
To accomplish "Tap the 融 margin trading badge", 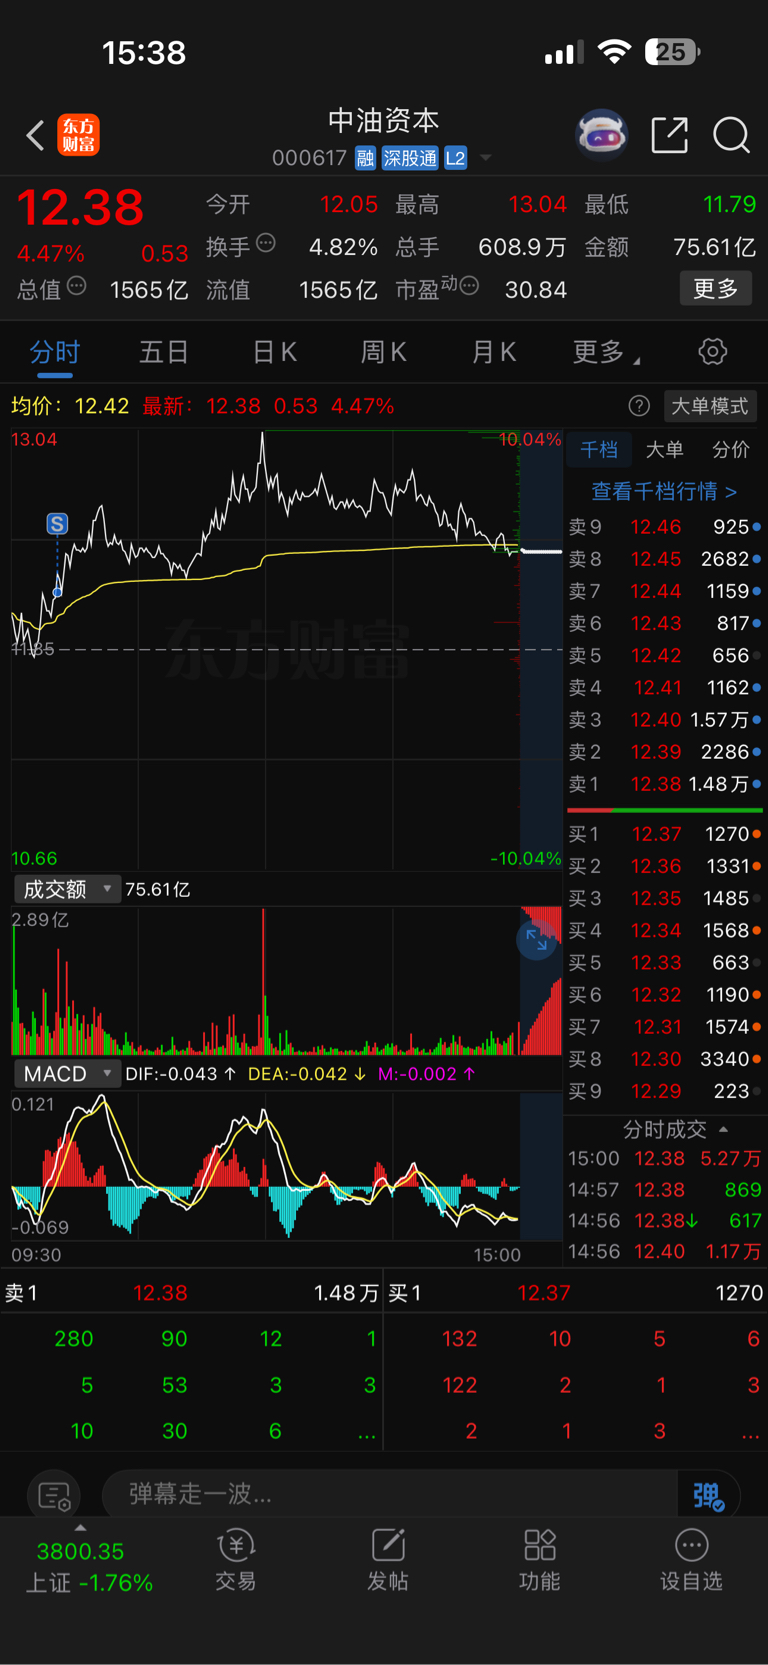I will (365, 158).
